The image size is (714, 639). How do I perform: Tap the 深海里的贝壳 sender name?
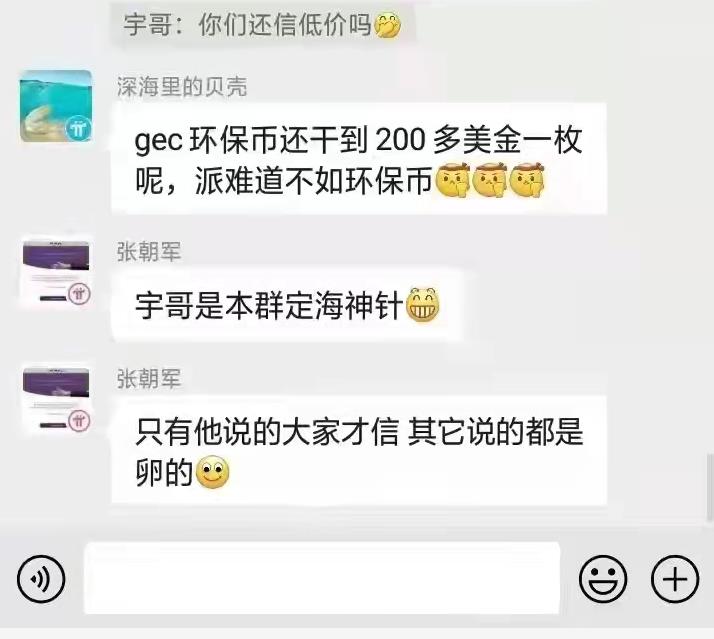[182, 87]
